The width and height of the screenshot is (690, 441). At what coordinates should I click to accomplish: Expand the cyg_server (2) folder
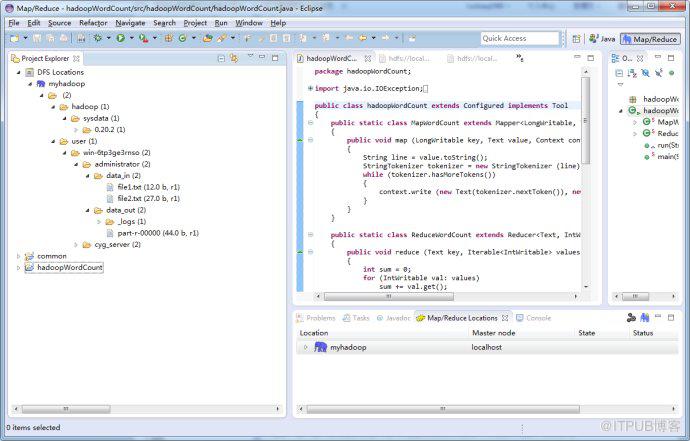click(76, 245)
